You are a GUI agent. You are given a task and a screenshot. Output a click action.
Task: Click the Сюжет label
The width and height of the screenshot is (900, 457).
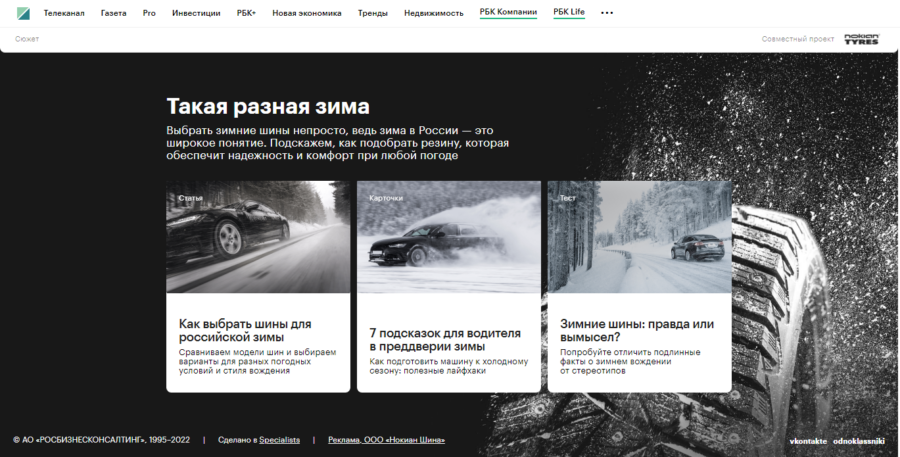pyautogui.click(x=27, y=39)
